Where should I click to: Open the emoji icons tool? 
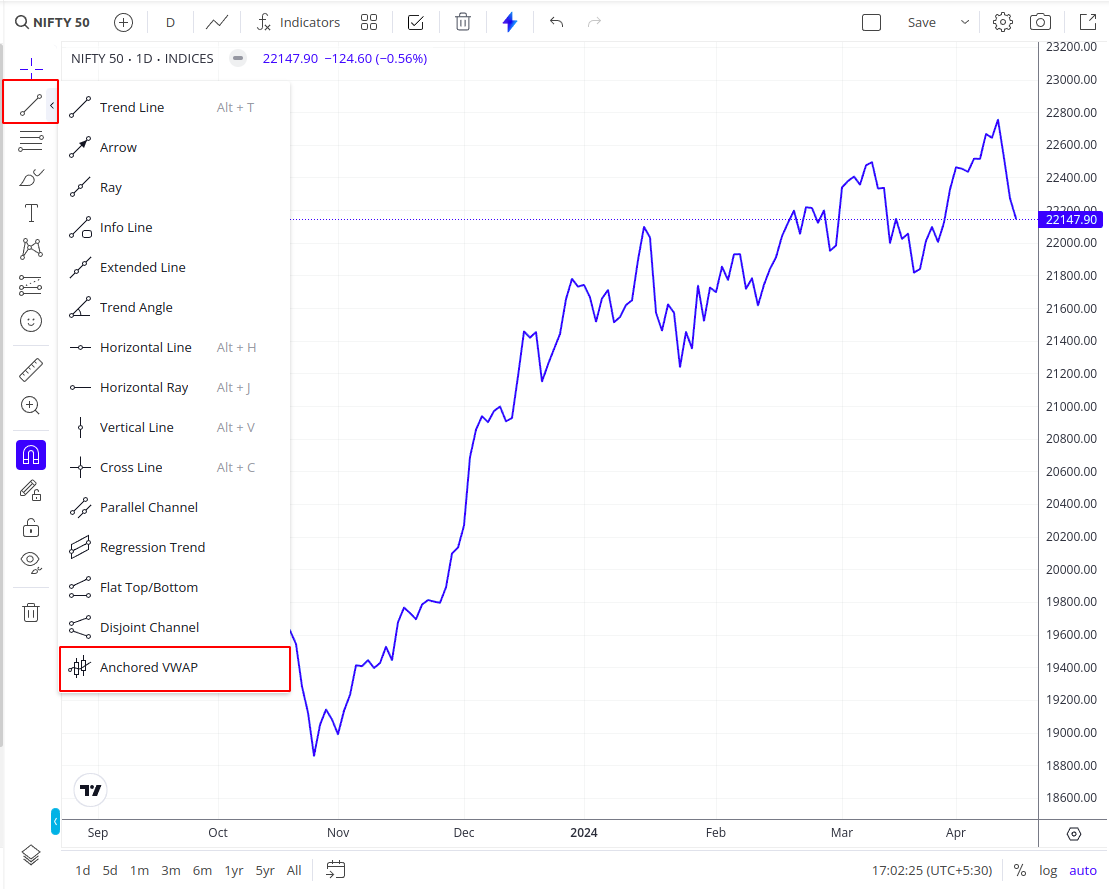pyautogui.click(x=31, y=321)
